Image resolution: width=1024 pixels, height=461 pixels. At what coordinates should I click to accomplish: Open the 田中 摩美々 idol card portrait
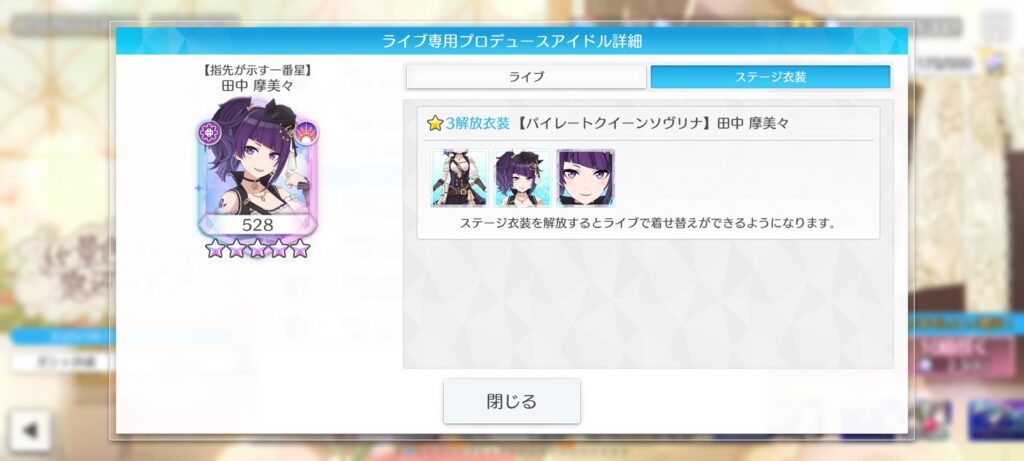(257, 165)
